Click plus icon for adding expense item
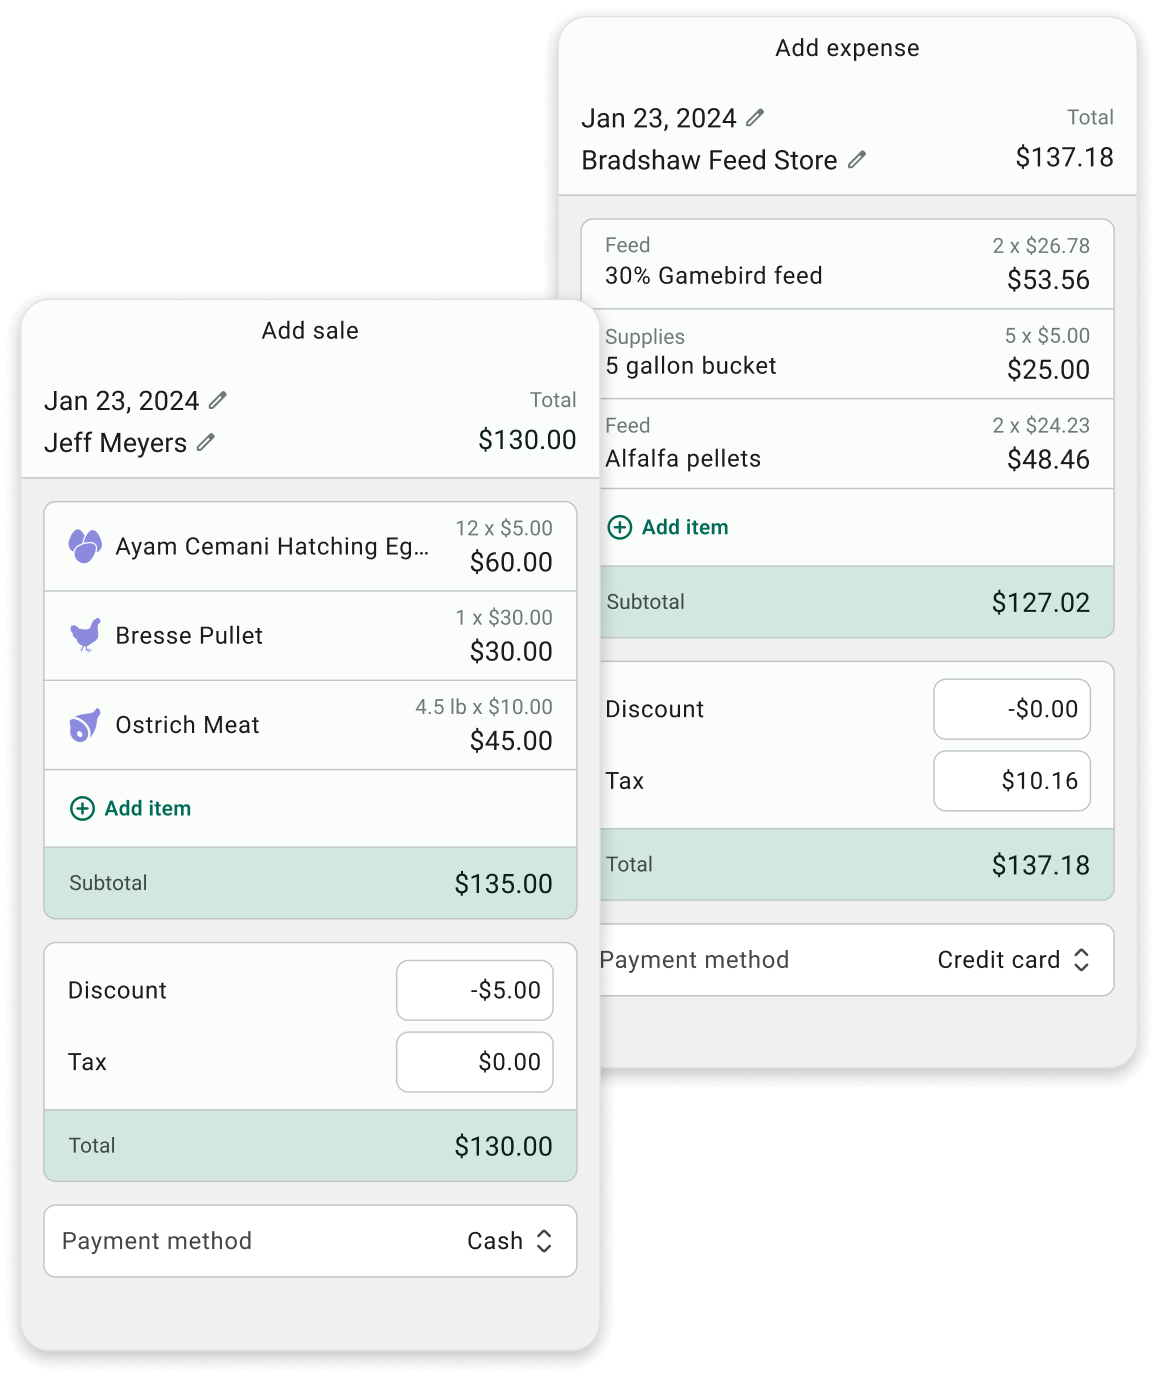This screenshot has height=1377, width=1158. pyautogui.click(x=620, y=527)
